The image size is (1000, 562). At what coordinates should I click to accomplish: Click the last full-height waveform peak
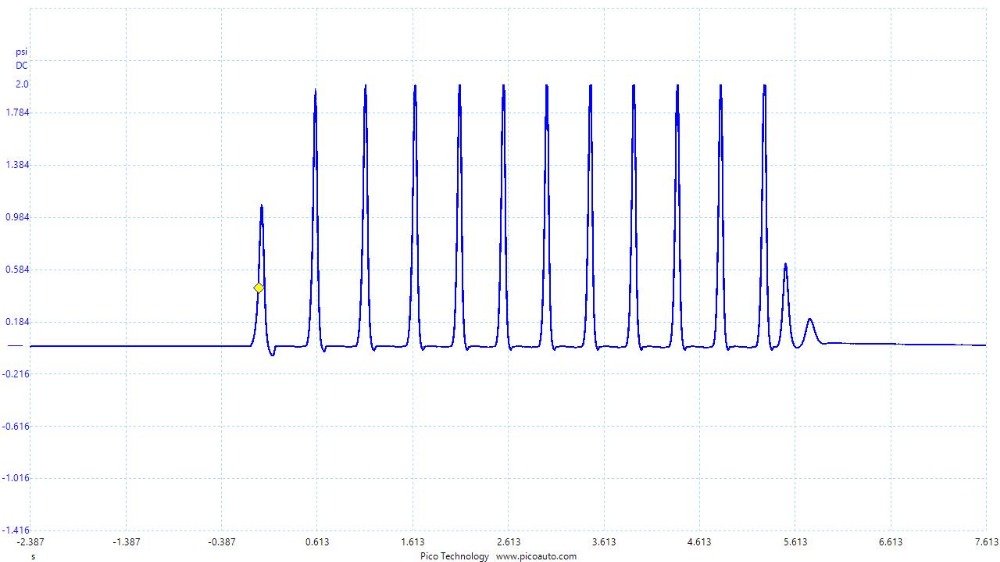point(765,88)
